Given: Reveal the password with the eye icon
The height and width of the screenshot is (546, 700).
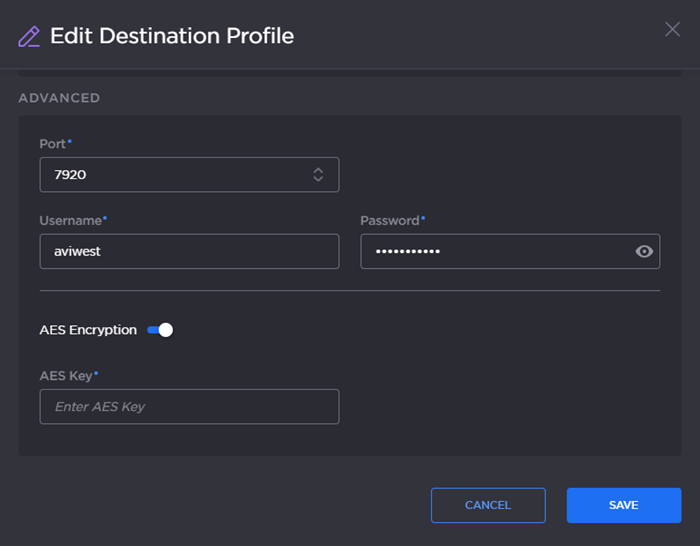Looking at the screenshot, I should [644, 252].
